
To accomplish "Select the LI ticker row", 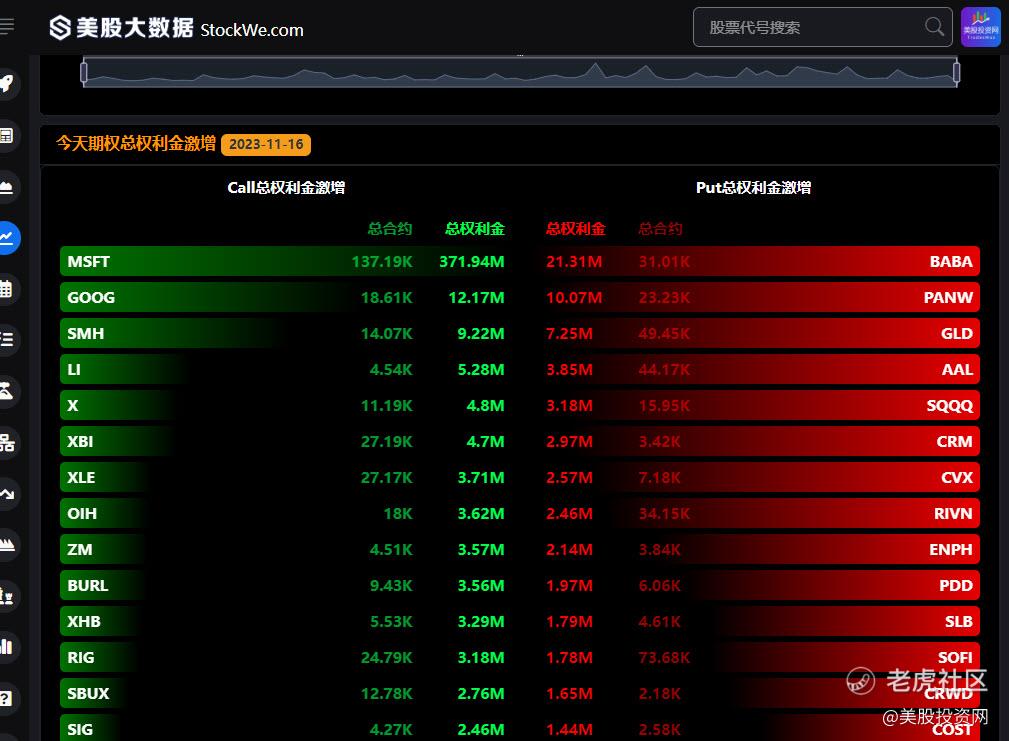I will (284, 369).
